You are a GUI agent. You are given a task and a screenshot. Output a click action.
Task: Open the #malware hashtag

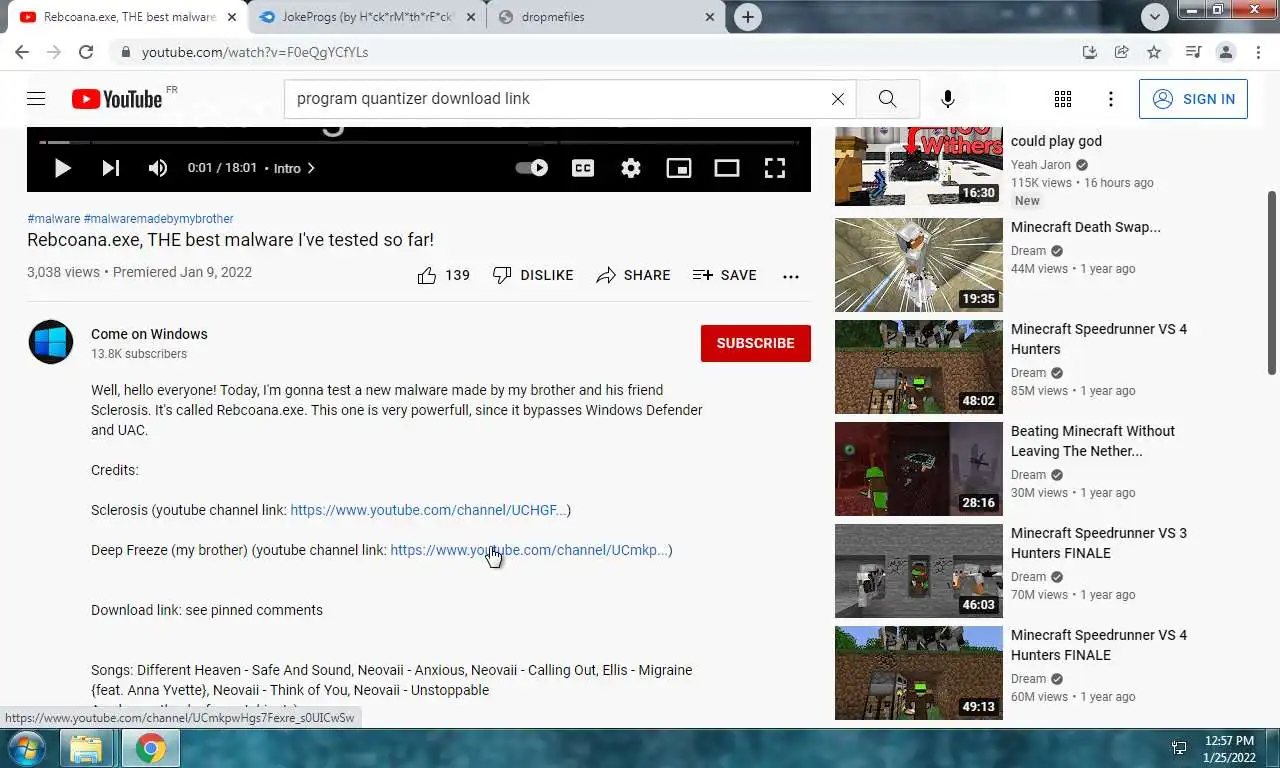pyautogui.click(x=53, y=218)
